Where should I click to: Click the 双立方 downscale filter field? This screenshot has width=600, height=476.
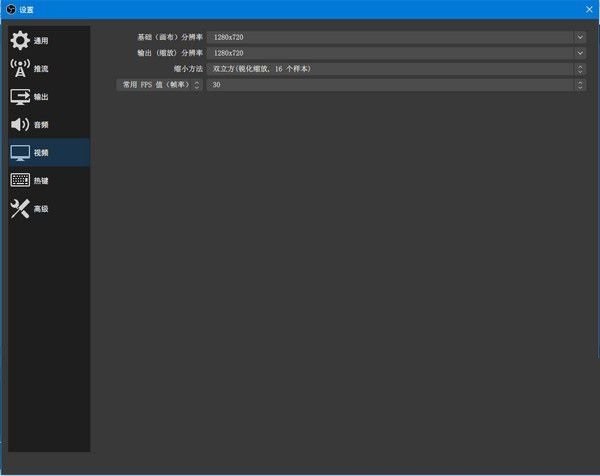tap(390, 69)
